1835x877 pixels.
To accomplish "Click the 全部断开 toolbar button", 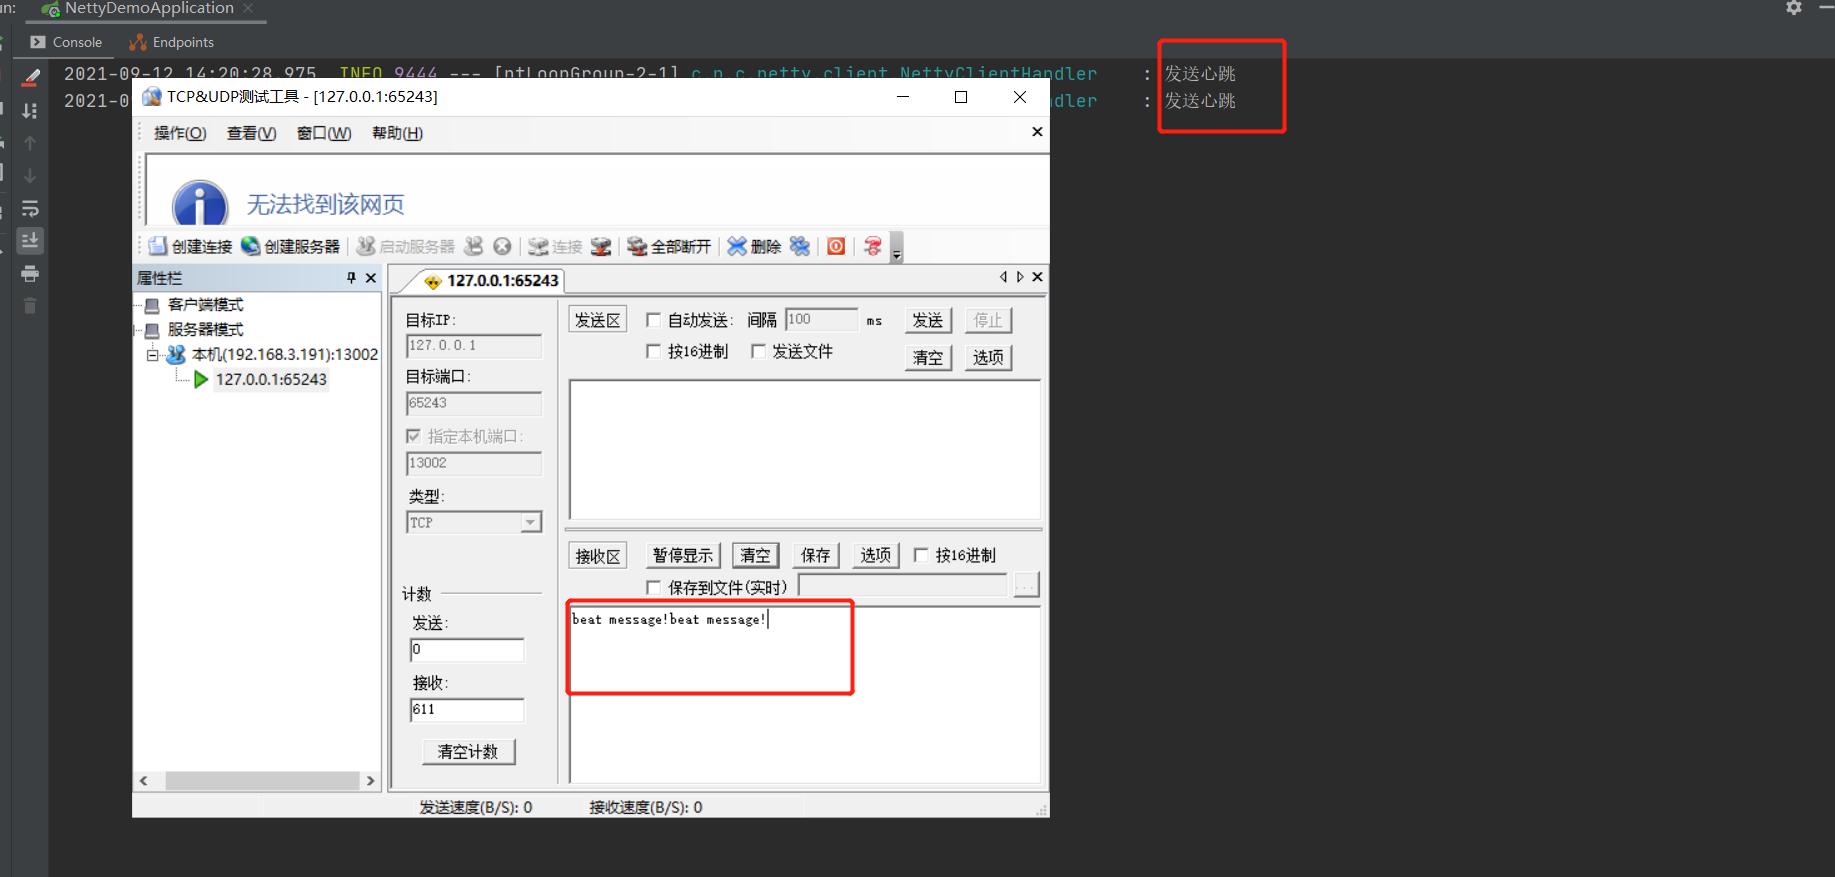I will coord(669,246).
